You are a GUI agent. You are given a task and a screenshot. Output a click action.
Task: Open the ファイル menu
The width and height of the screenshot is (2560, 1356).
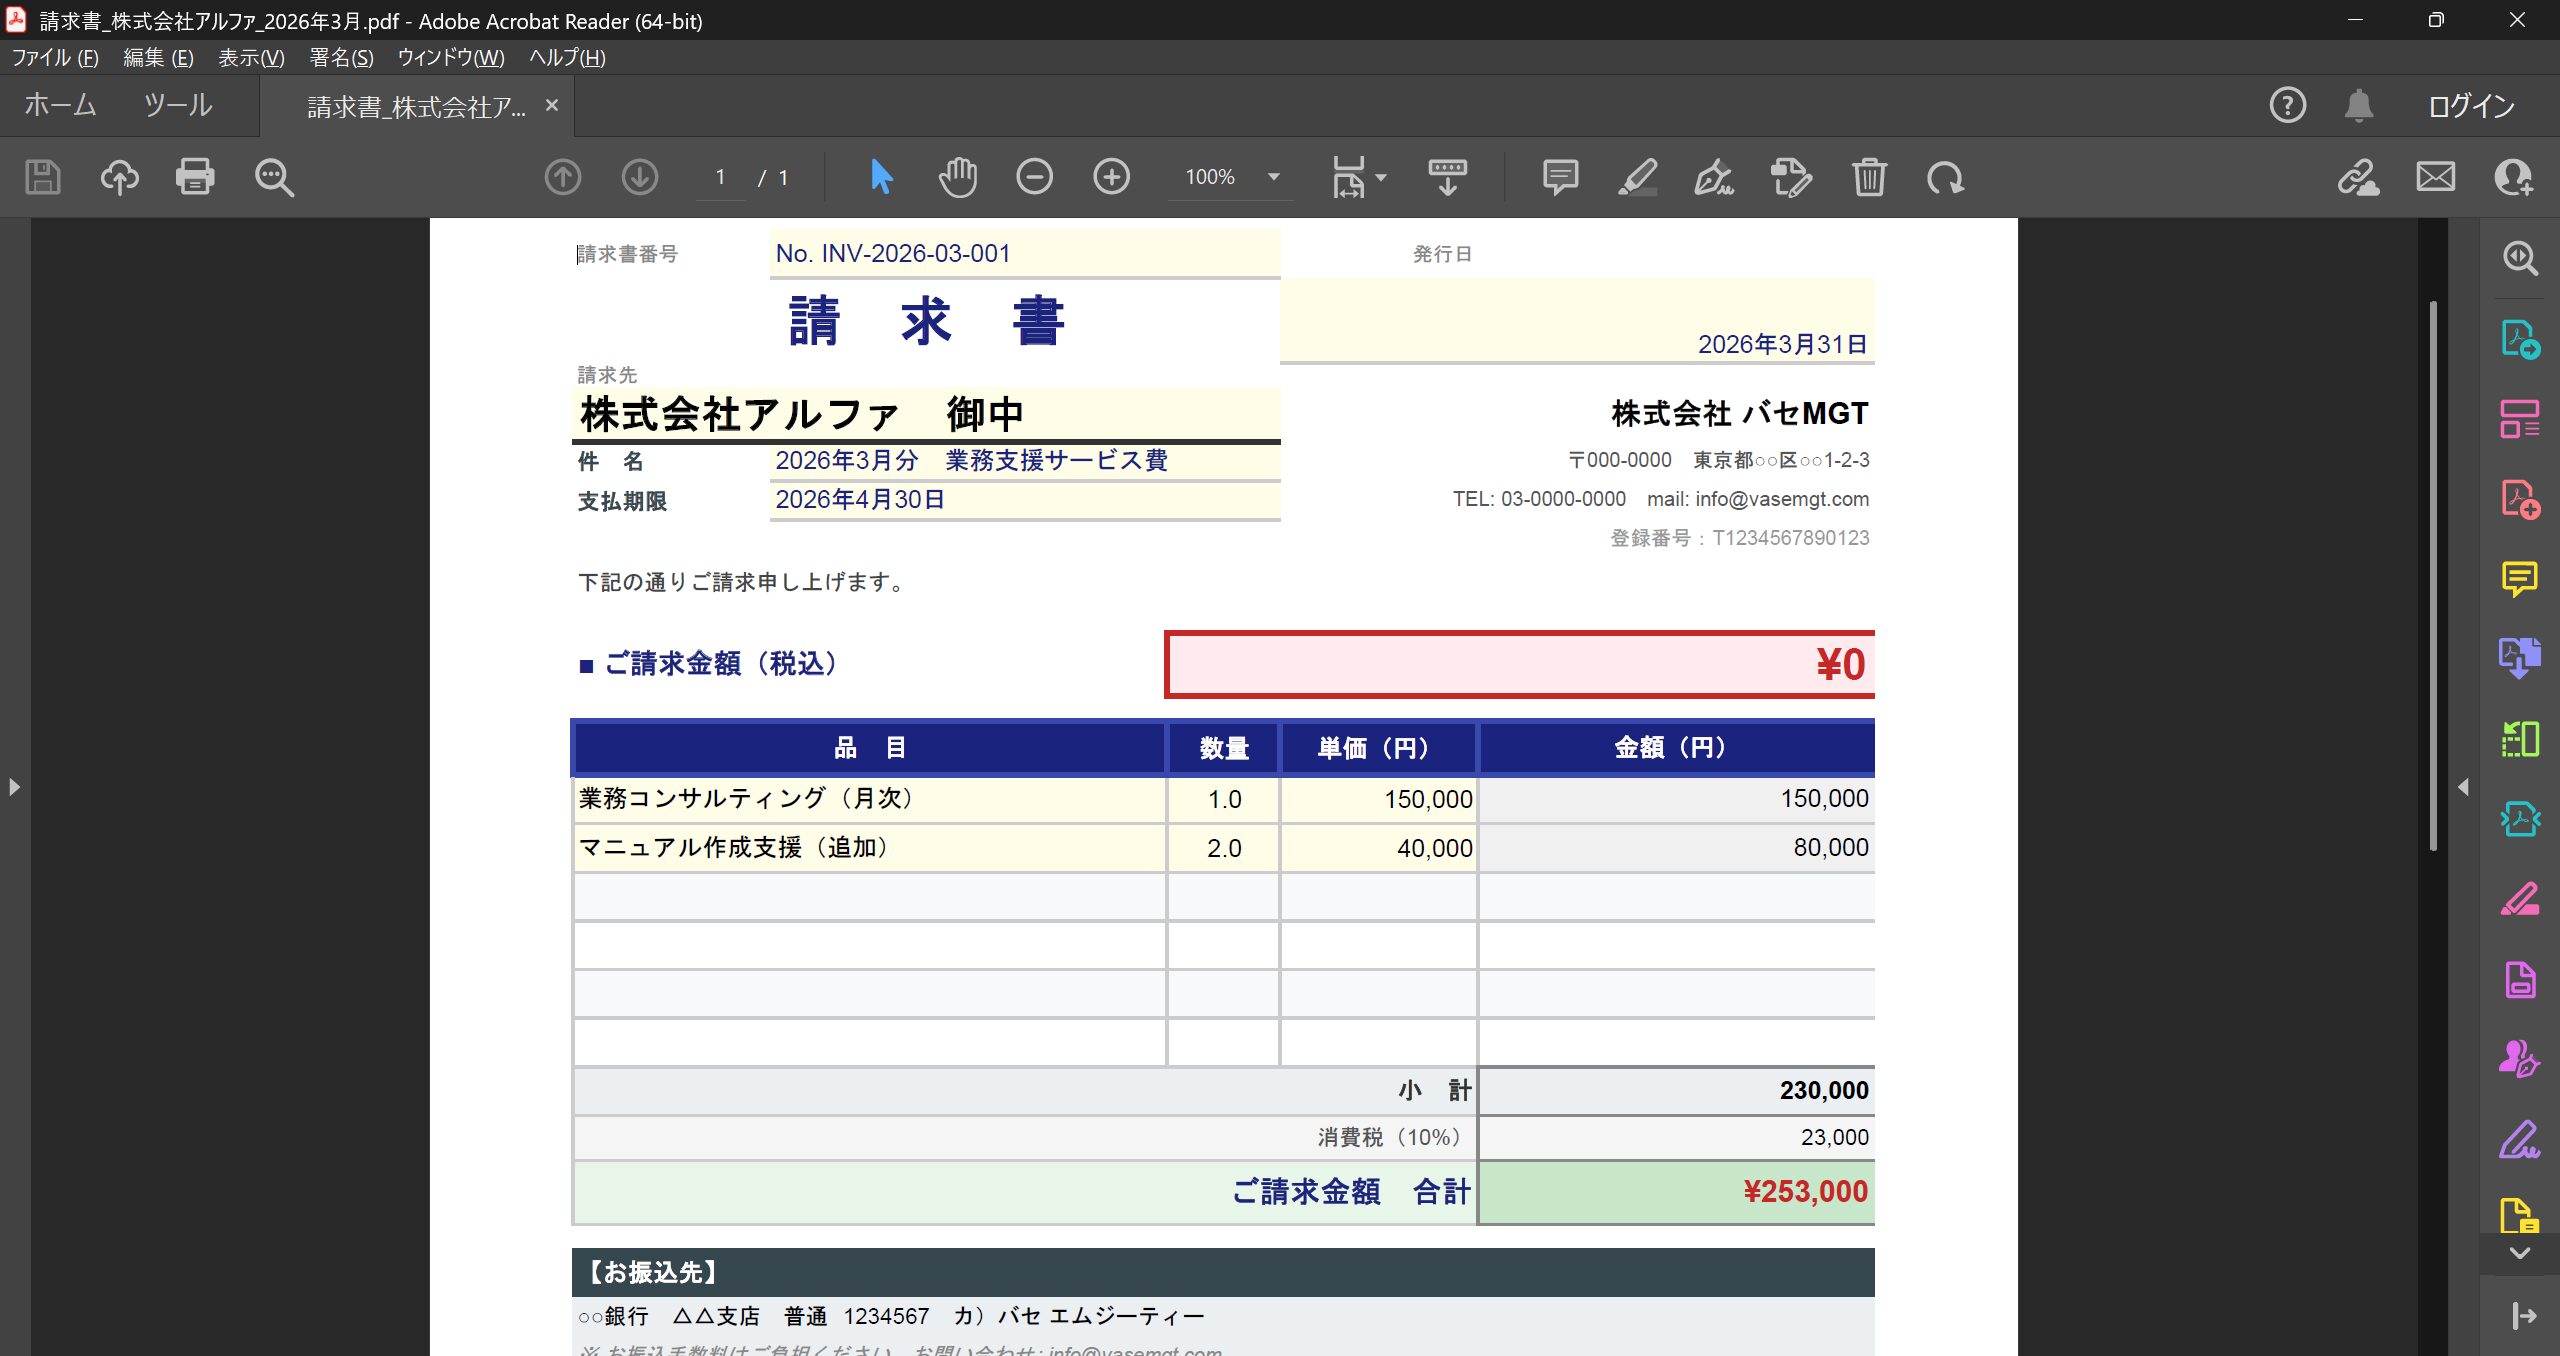(54, 58)
